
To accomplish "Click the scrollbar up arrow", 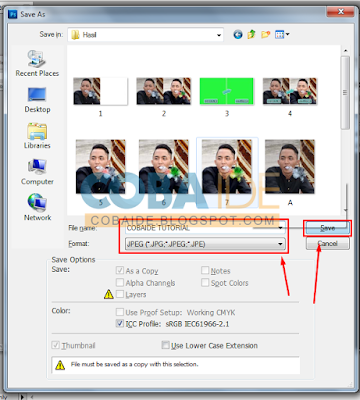I will pyautogui.click(x=345, y=51).
